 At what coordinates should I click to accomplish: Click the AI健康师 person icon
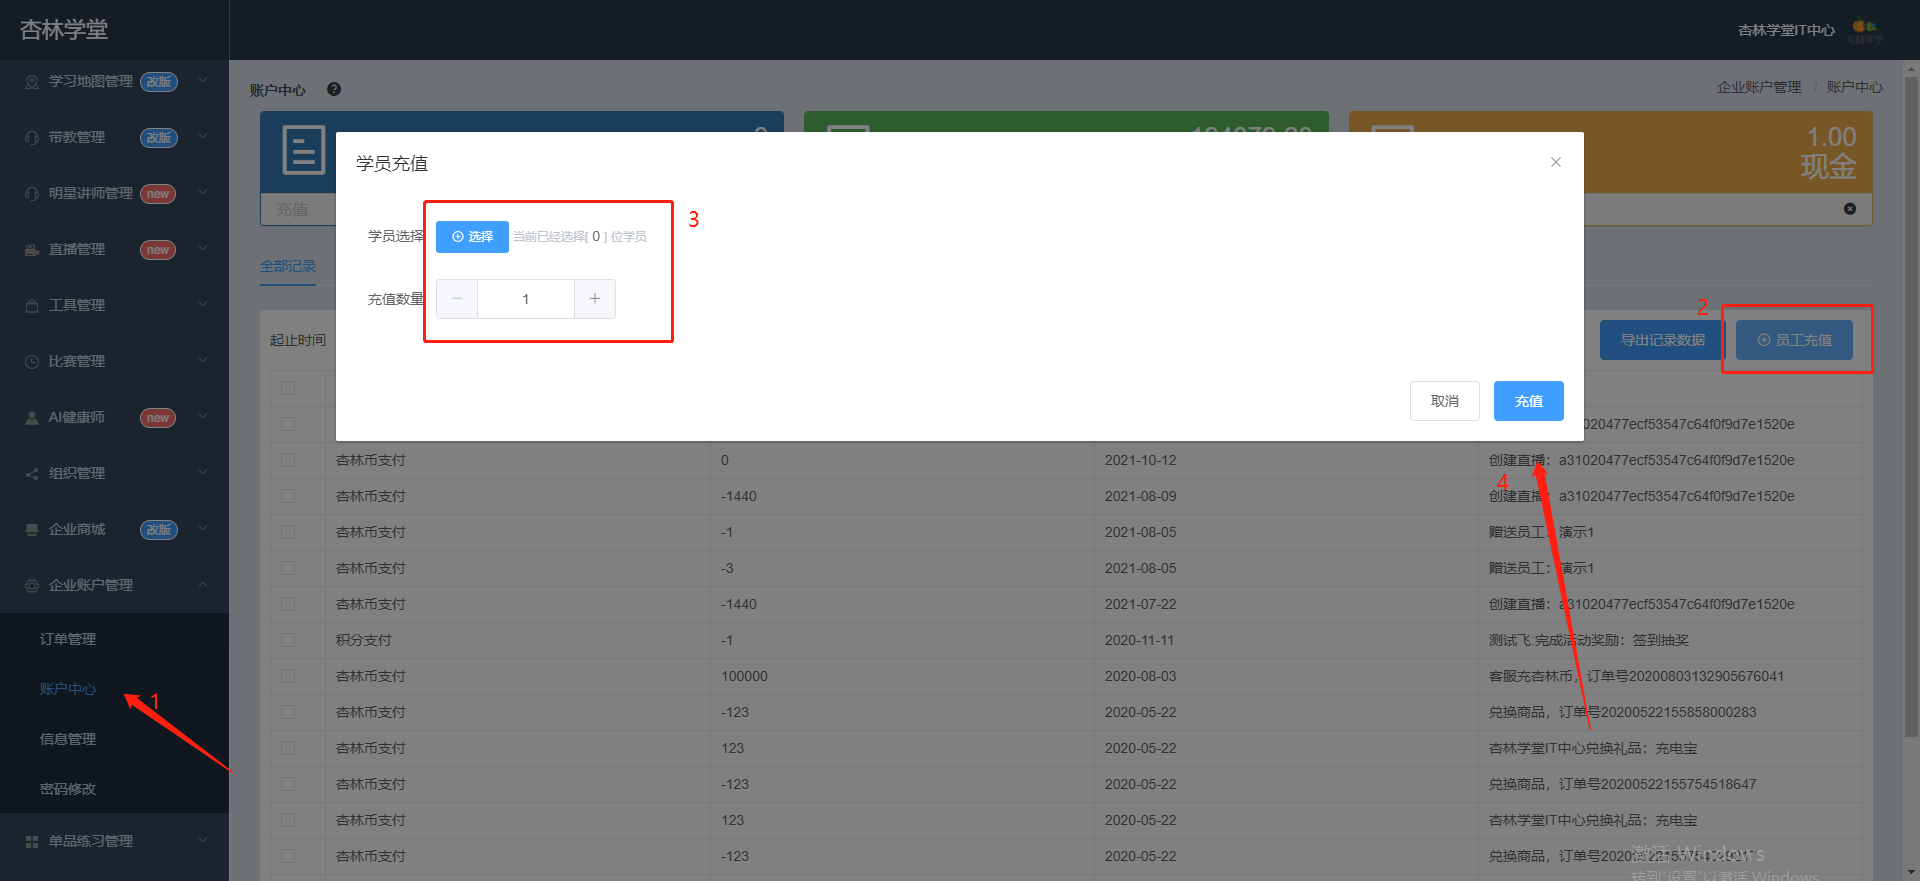tap(32, 418)
